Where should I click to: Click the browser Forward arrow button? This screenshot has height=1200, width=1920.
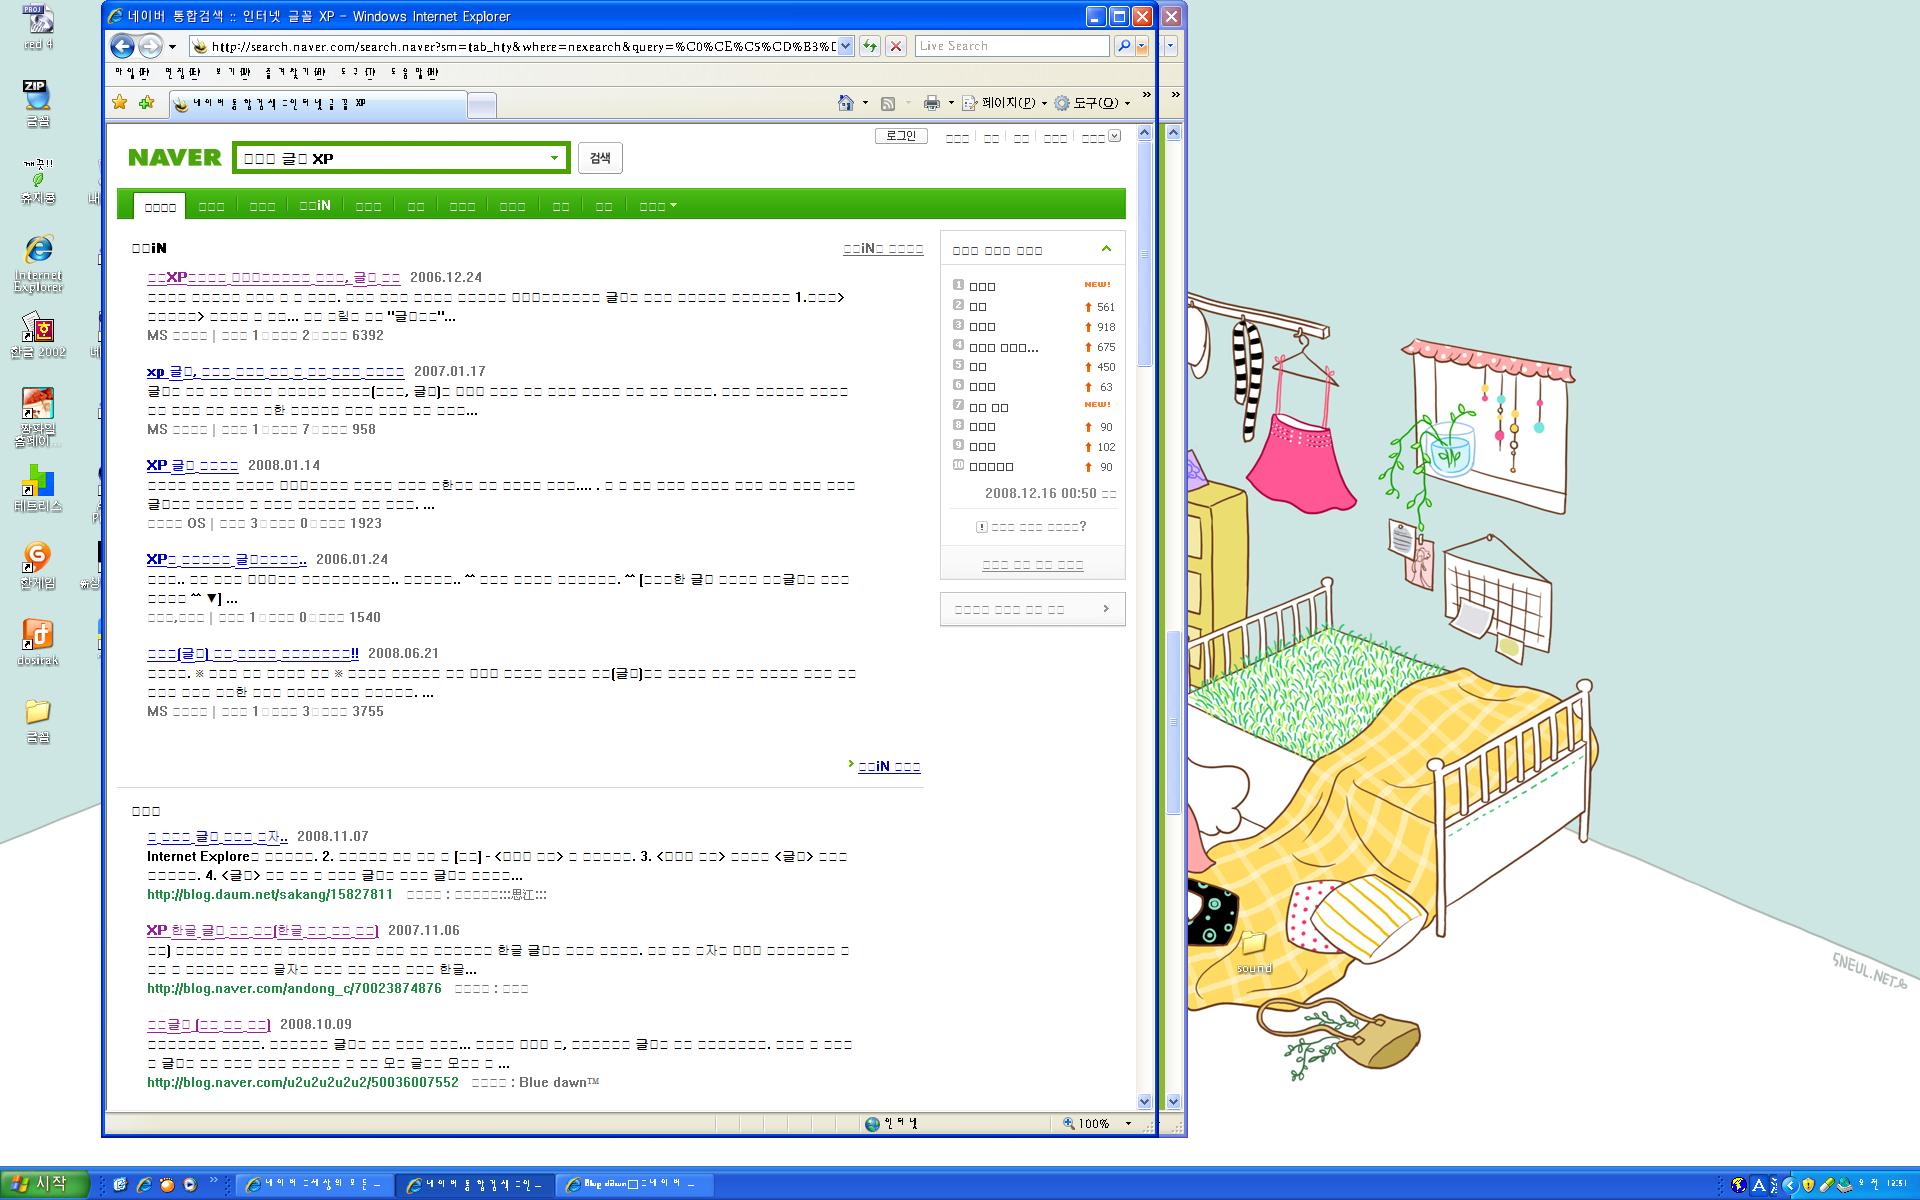tap(150, 46)
